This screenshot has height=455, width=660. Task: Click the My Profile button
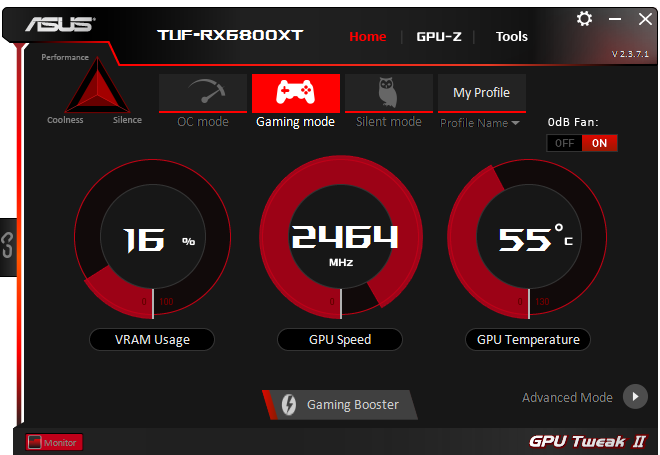(x=482, y=93)
